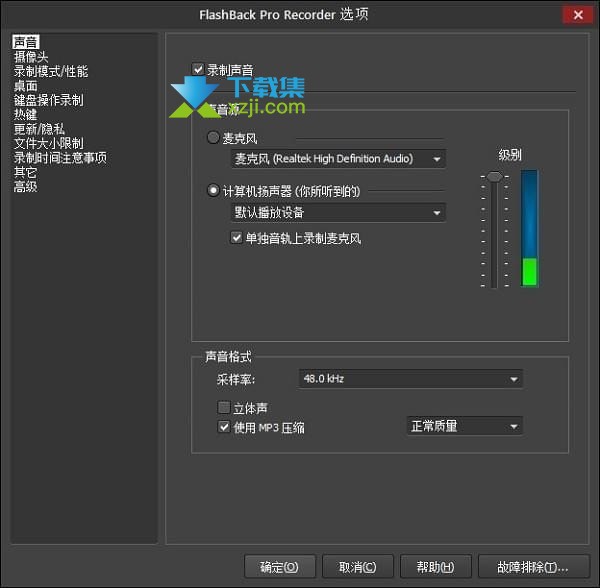Expand the 采样率 48.0 kHz dropdown

click(411, 379)
